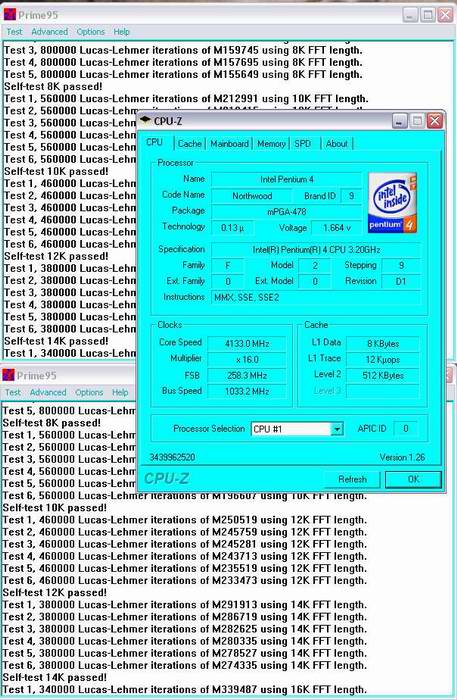Viewport: 457px width, 700px height.
Task: Click the Brand ID value 9
Action: pos(351,196)
